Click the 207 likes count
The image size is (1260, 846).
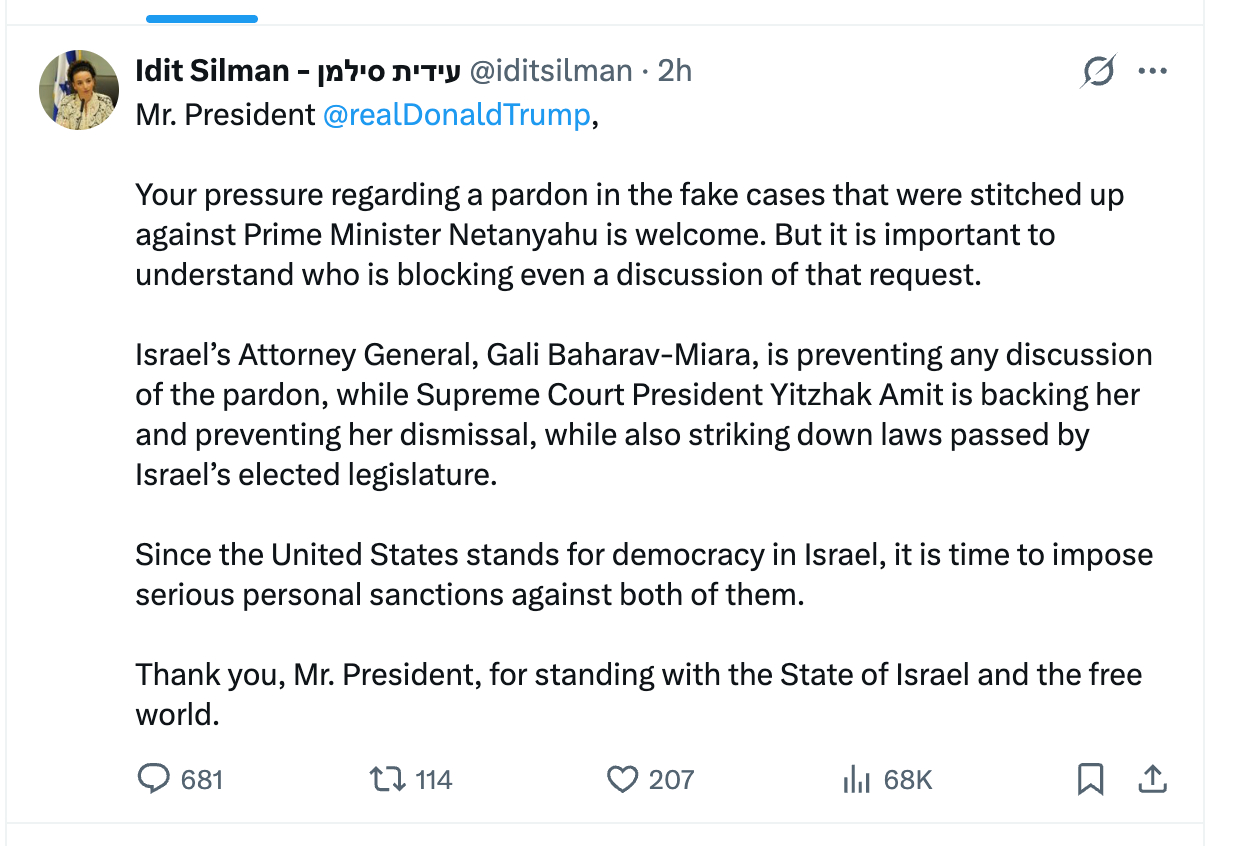[671, 779]
